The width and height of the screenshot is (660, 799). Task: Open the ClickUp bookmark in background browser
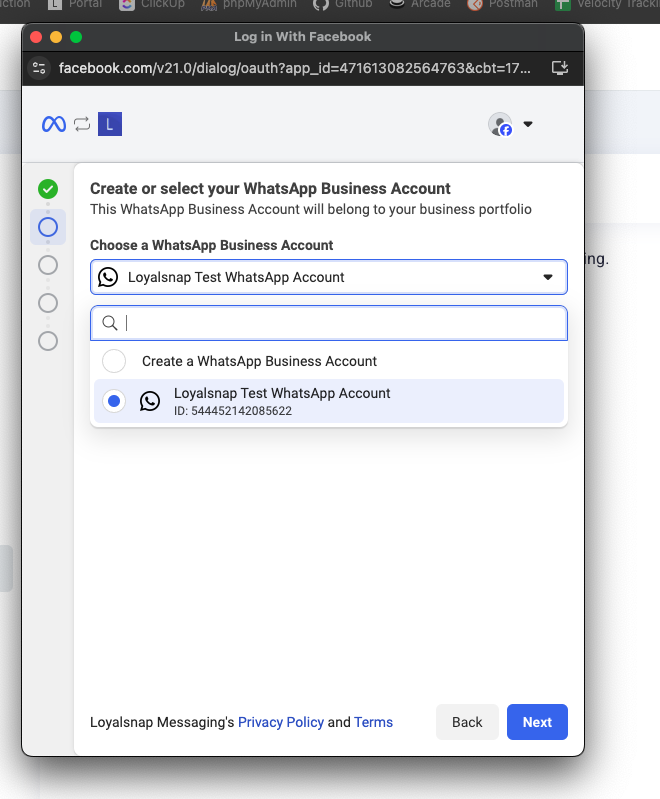[152, 4]
